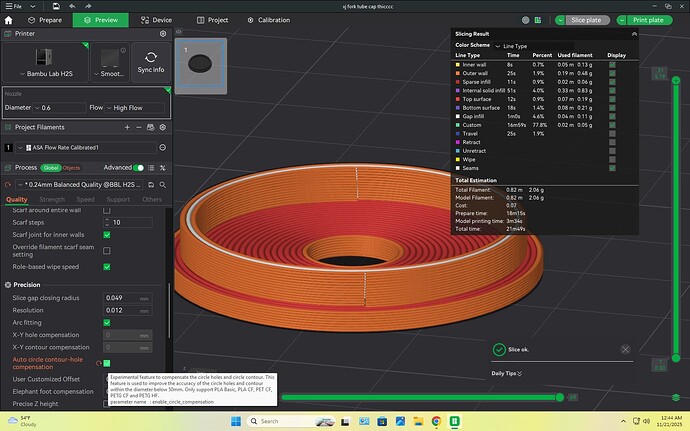Open Bambu Studio taskbar icon
The image size is (690, 431).
(455, 421)
